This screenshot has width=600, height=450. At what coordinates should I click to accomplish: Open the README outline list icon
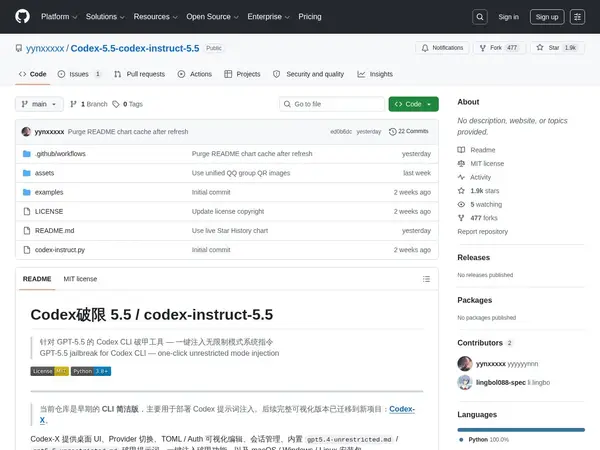click(x=426, y=279)
